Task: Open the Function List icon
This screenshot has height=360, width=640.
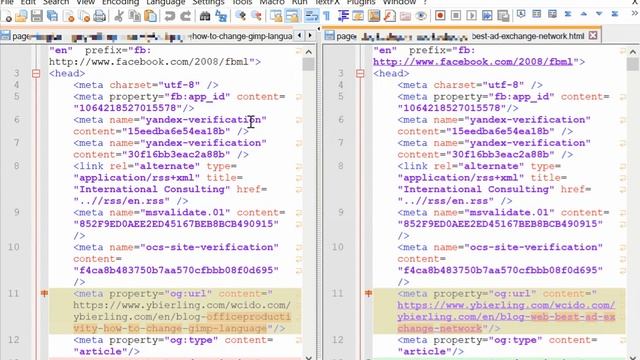Action: 389,16
